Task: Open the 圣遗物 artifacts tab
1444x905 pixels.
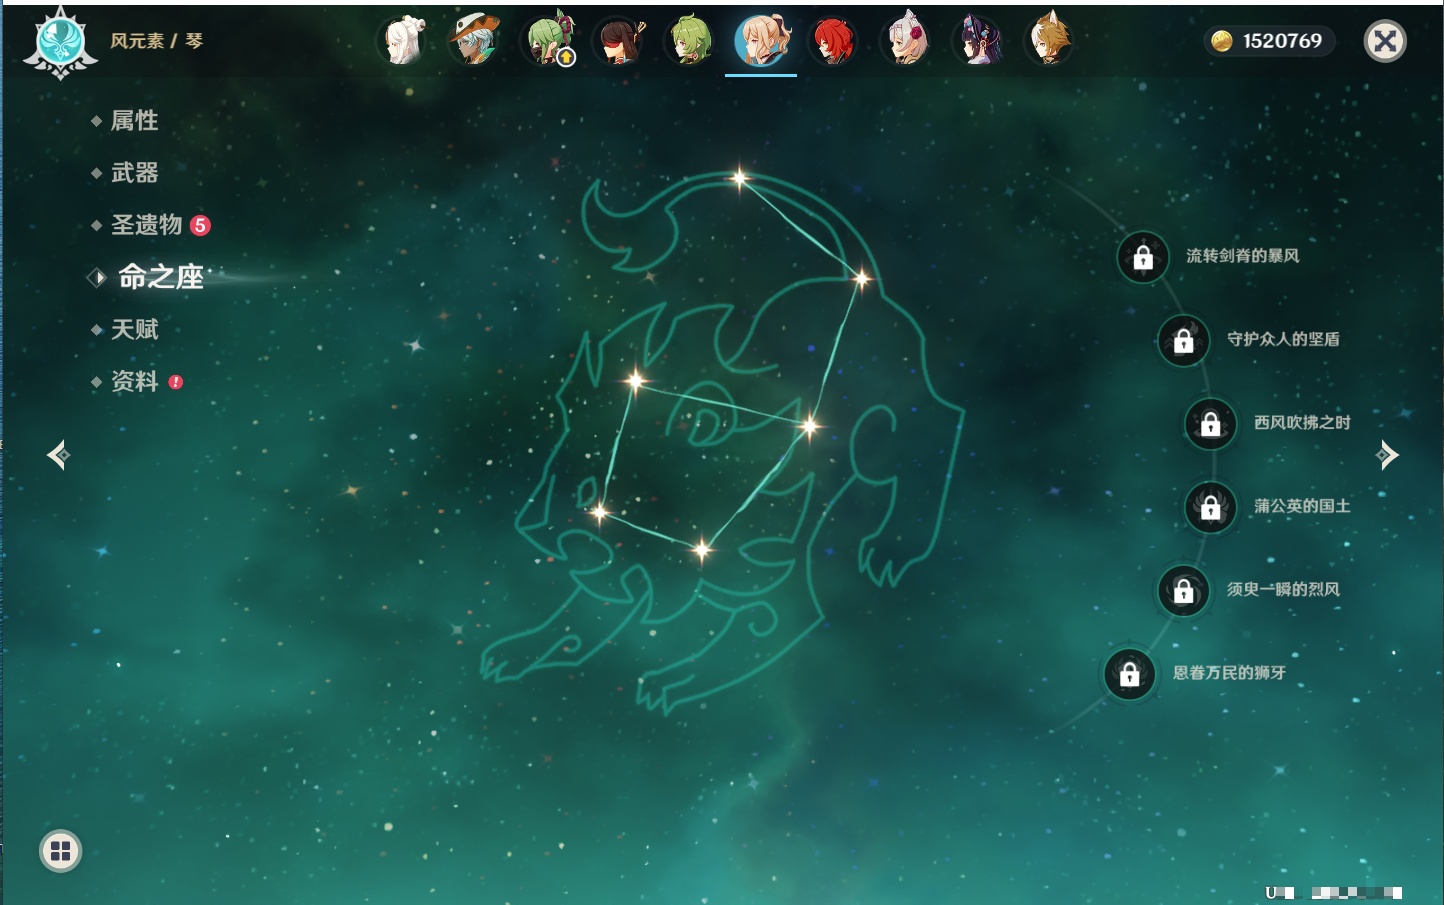Action: coord(146,225)
